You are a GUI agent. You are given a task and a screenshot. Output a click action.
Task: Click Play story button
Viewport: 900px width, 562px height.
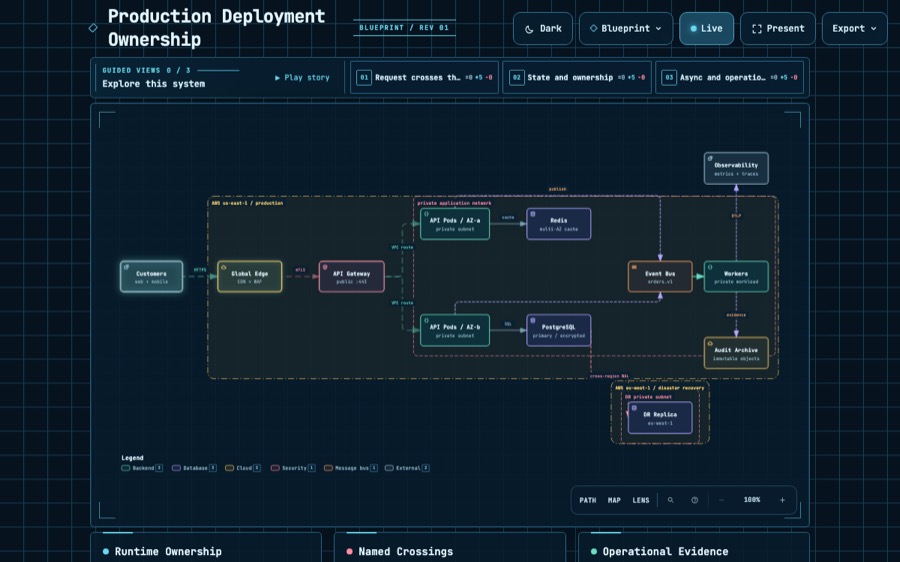click(302, 77)
